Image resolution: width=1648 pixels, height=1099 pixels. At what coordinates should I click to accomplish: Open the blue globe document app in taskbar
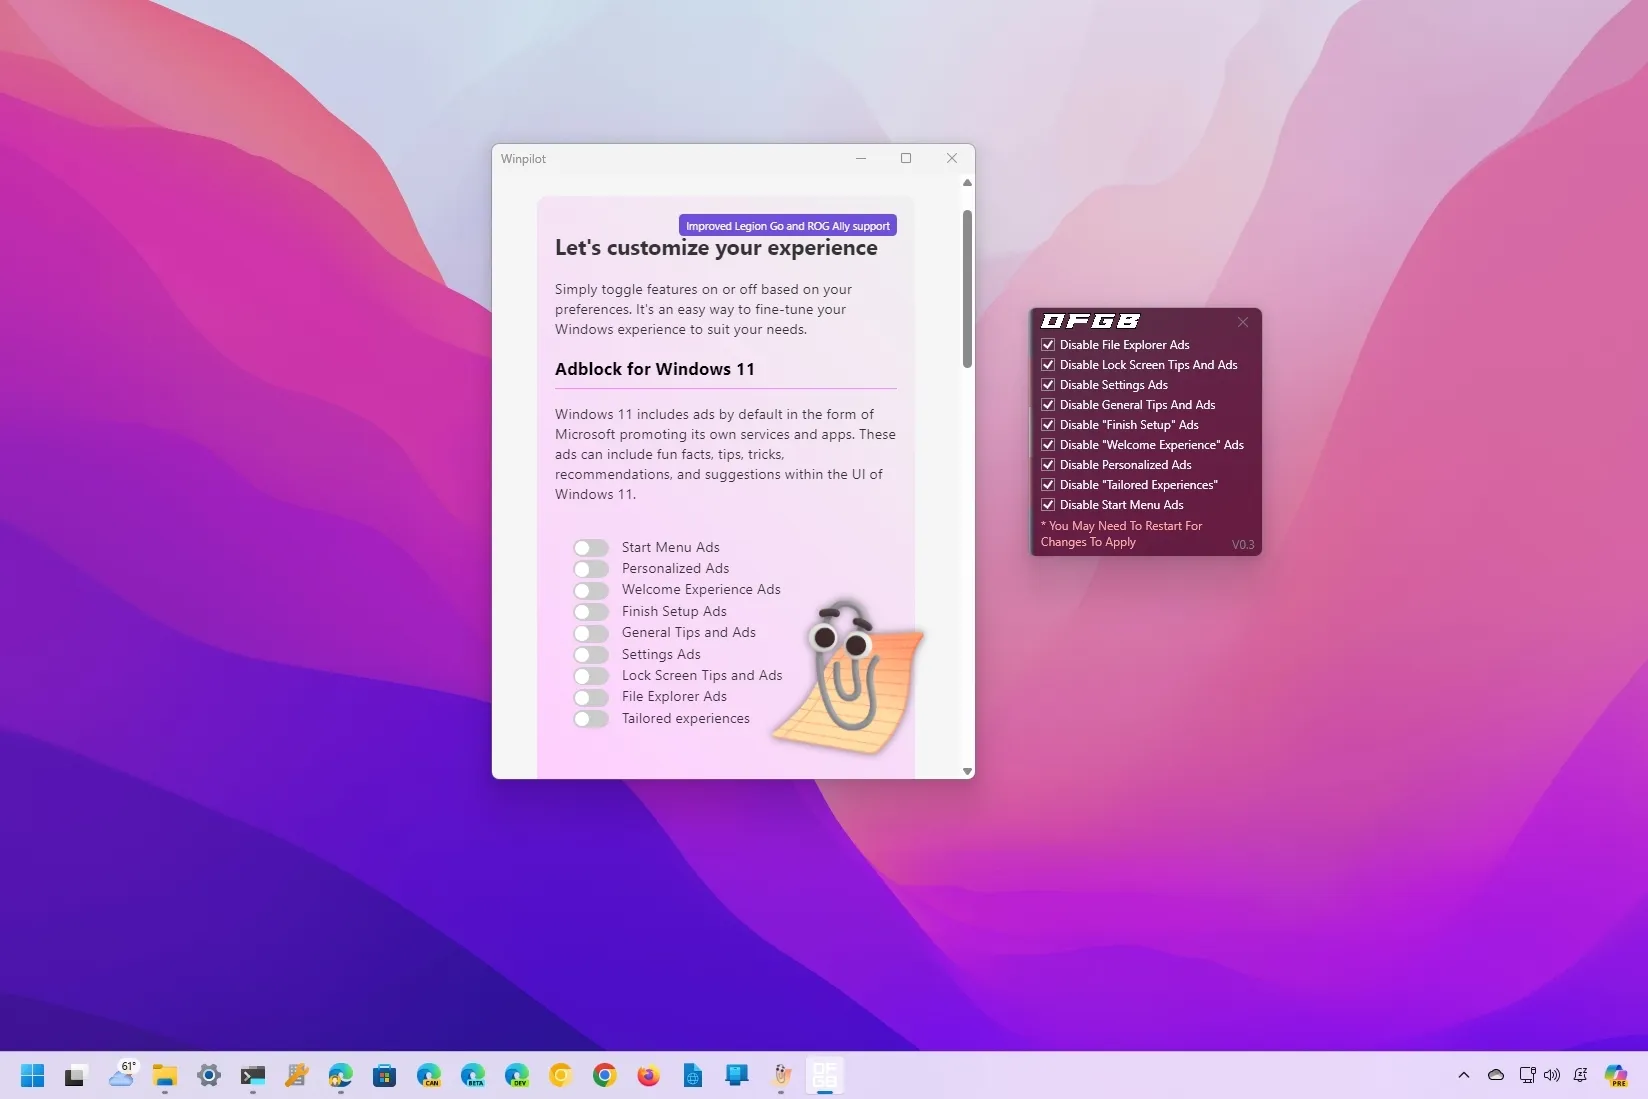(693, 1076)
